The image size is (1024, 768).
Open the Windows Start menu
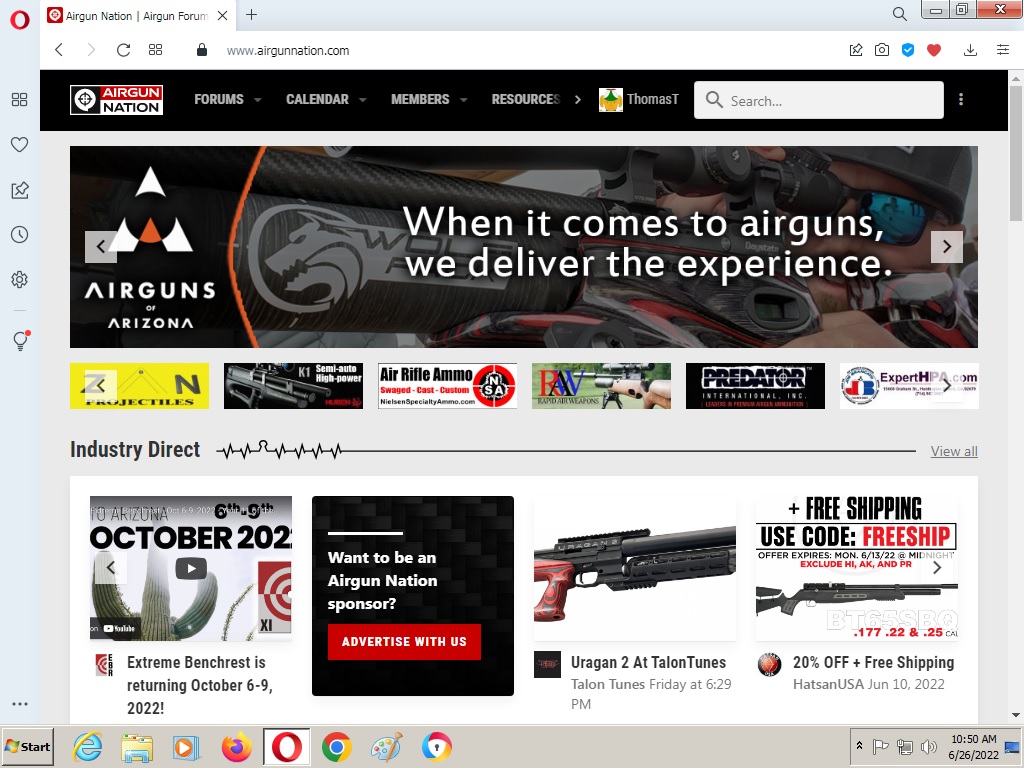pos(27,746)
